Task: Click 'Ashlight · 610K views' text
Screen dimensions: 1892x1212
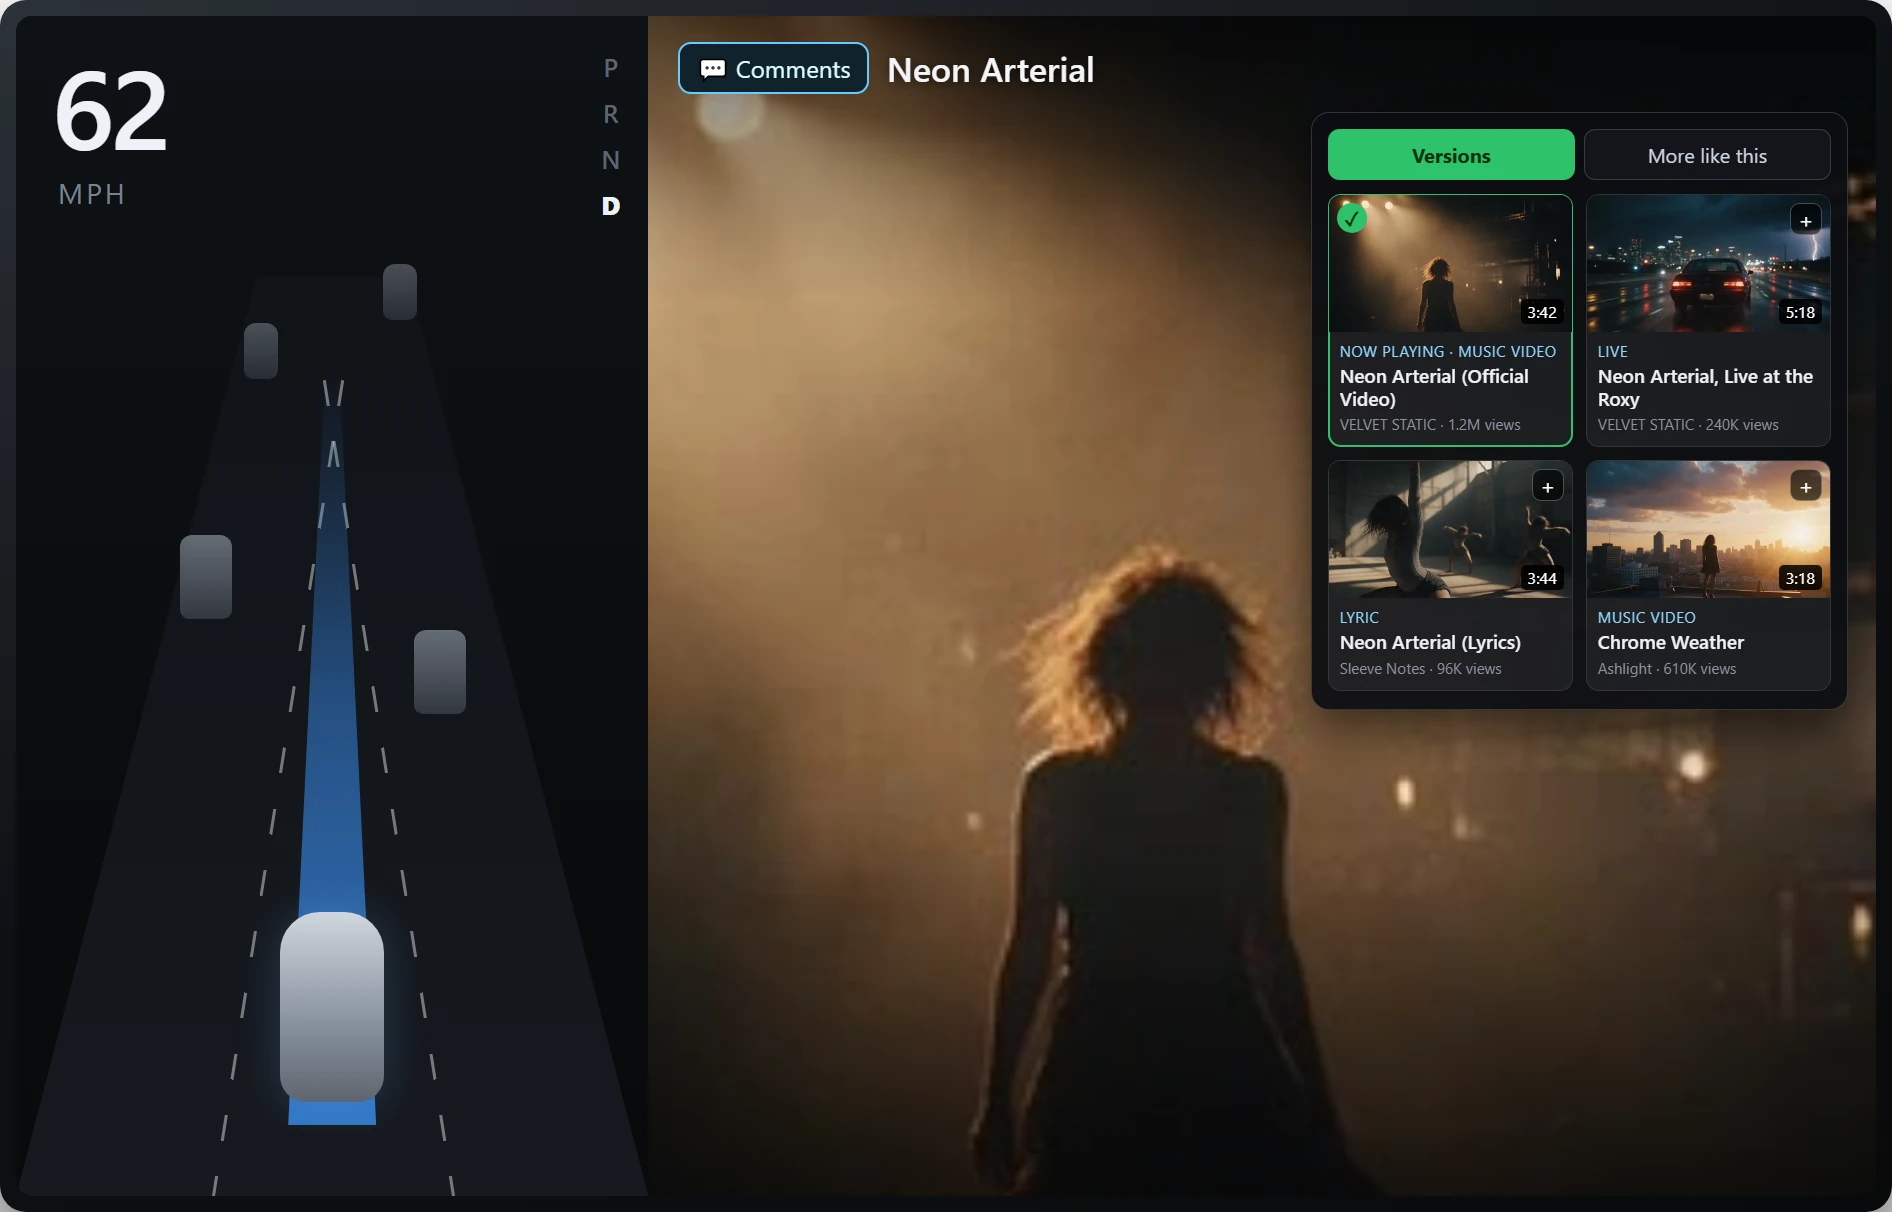Action: pos(1666,669)
